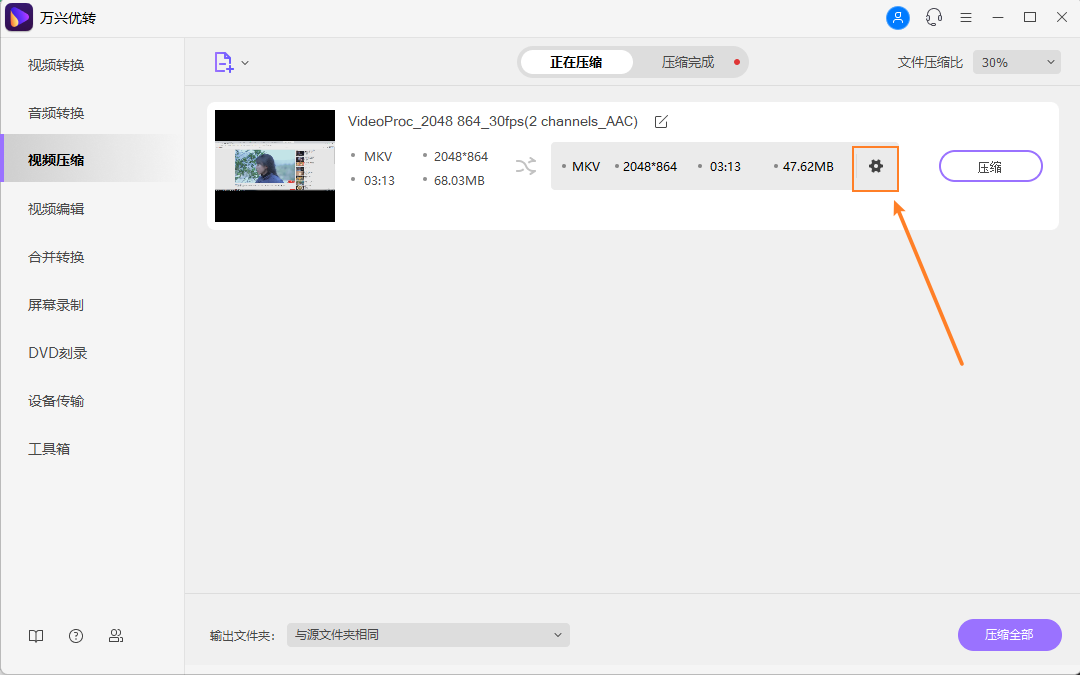Click the 压缩 button for this video
Screen dimensions: 1080x675
990,166
